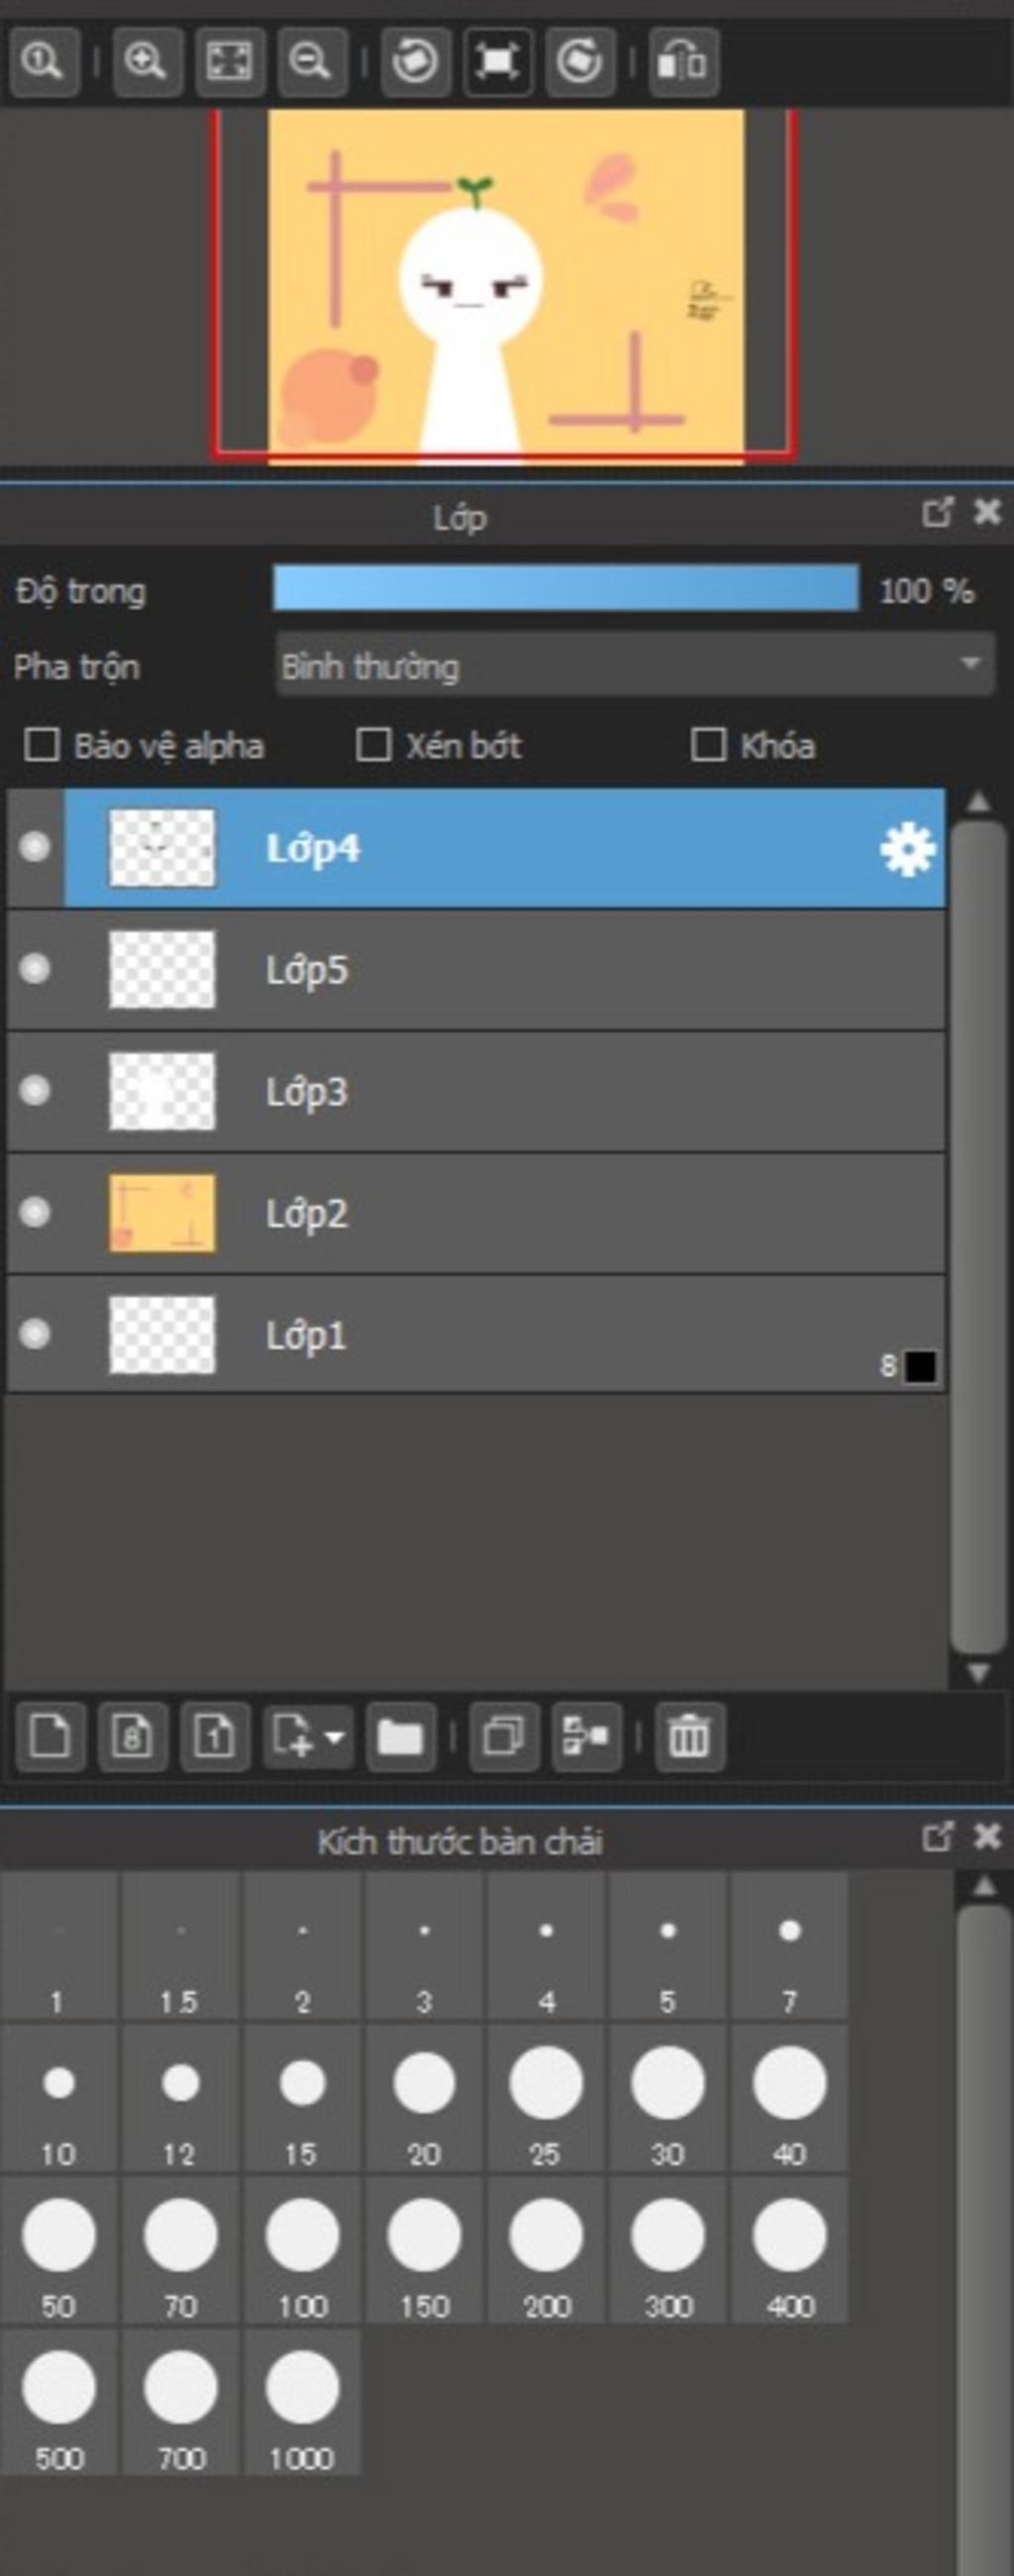This screenshot has height=2576, width=1014.
Task: Click the flip canvas horizontally icon
Action: point(684,62)
